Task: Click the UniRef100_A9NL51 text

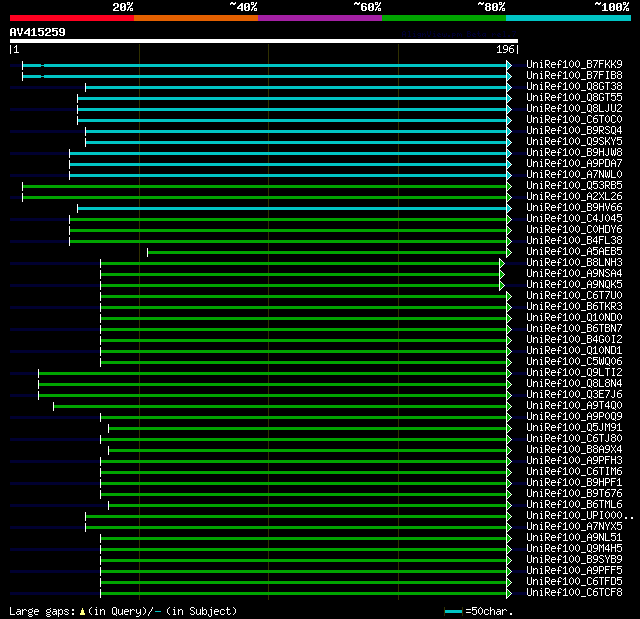Action: coord(574,538)
